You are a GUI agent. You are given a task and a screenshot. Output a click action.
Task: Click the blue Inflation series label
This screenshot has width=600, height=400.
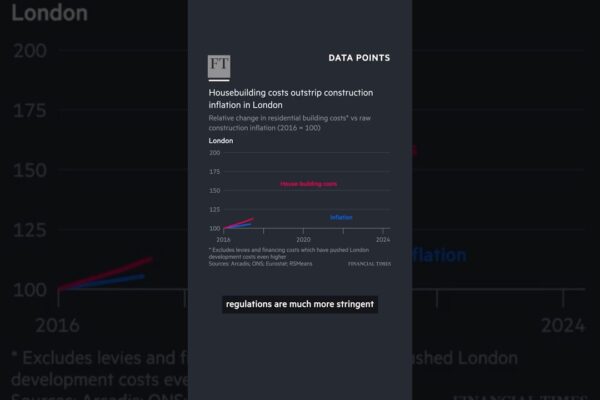pyautogui.click(x=341, y=217)
